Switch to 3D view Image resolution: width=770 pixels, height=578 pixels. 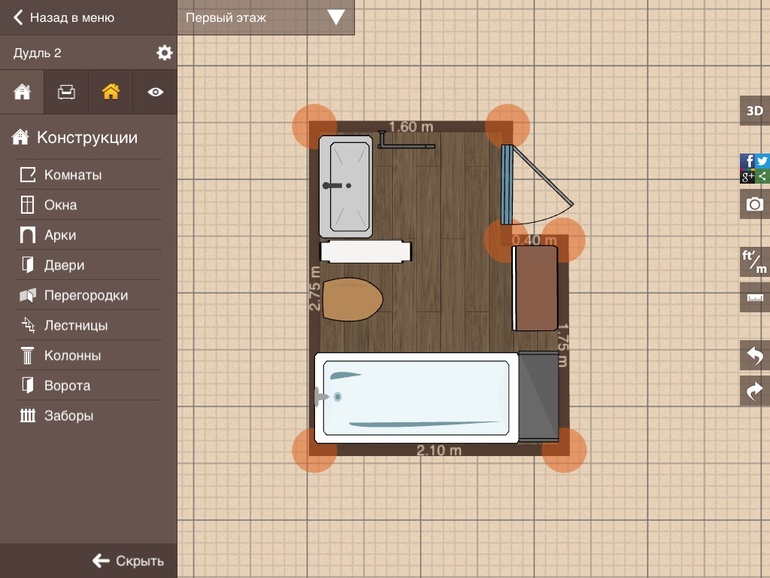[x=754, y=111]
